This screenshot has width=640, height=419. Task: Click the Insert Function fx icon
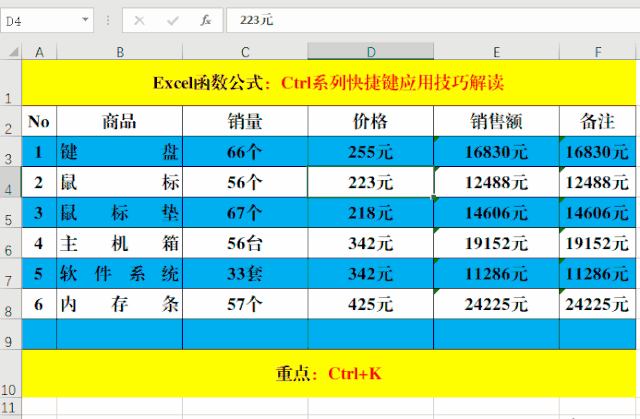tap(205, 20)
